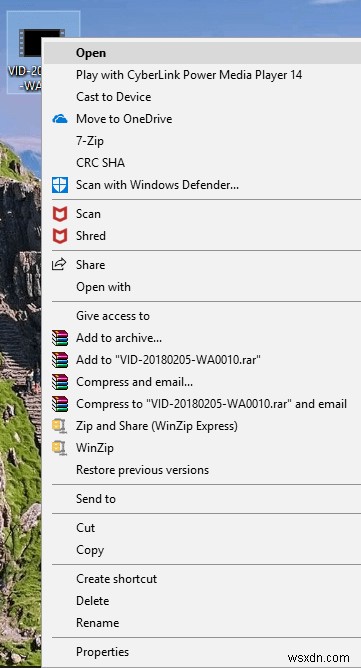Select Add to "VID-20180205-WA0010.rar"

point(202,360)
